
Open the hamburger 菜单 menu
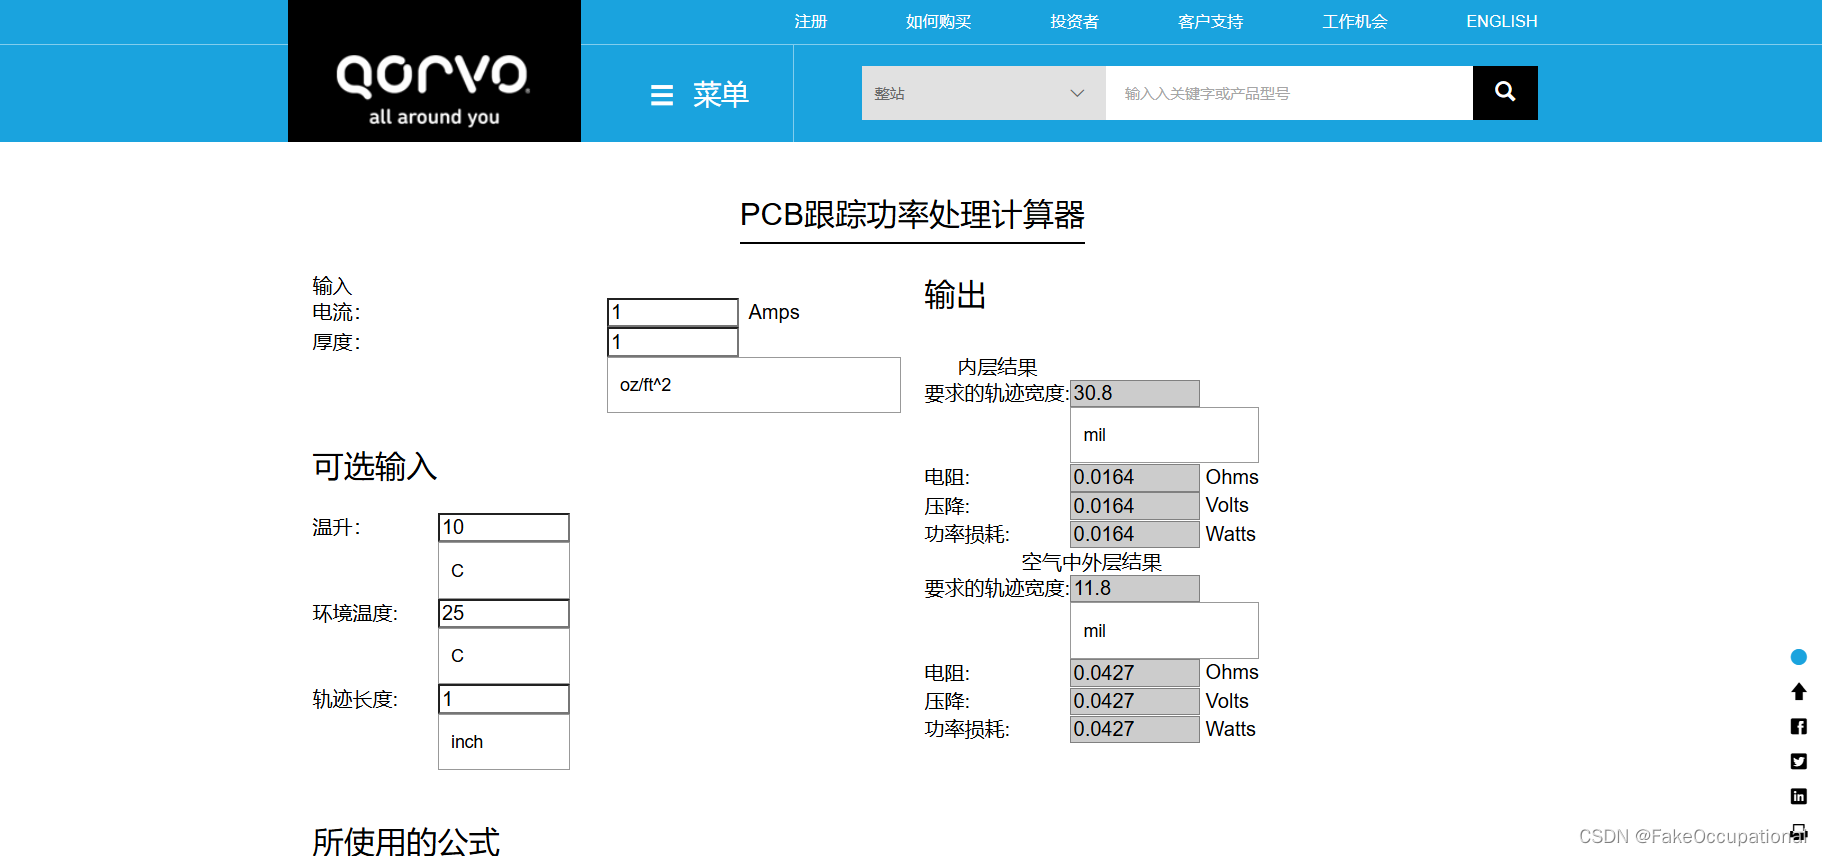(700, 95)
